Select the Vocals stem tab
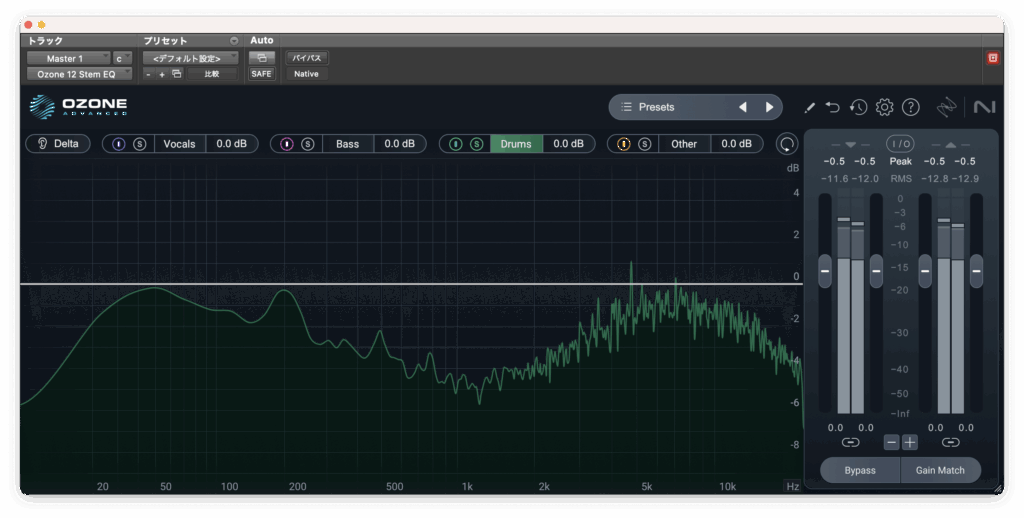Viewport: 1024px width, 518px height. tap(179, 144)
